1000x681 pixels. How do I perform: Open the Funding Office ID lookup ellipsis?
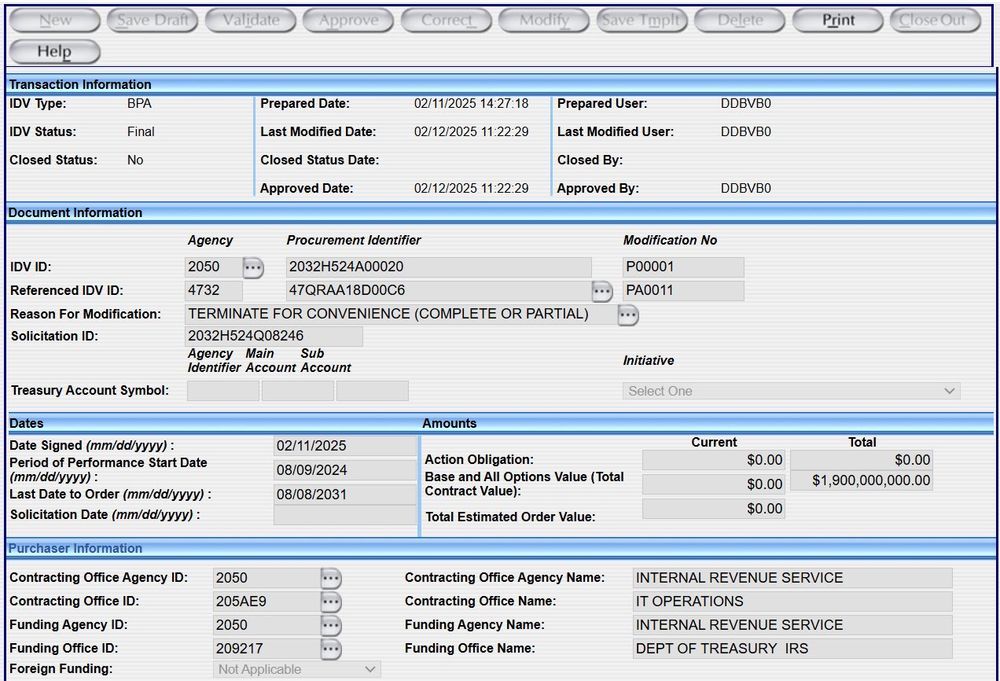331,648
